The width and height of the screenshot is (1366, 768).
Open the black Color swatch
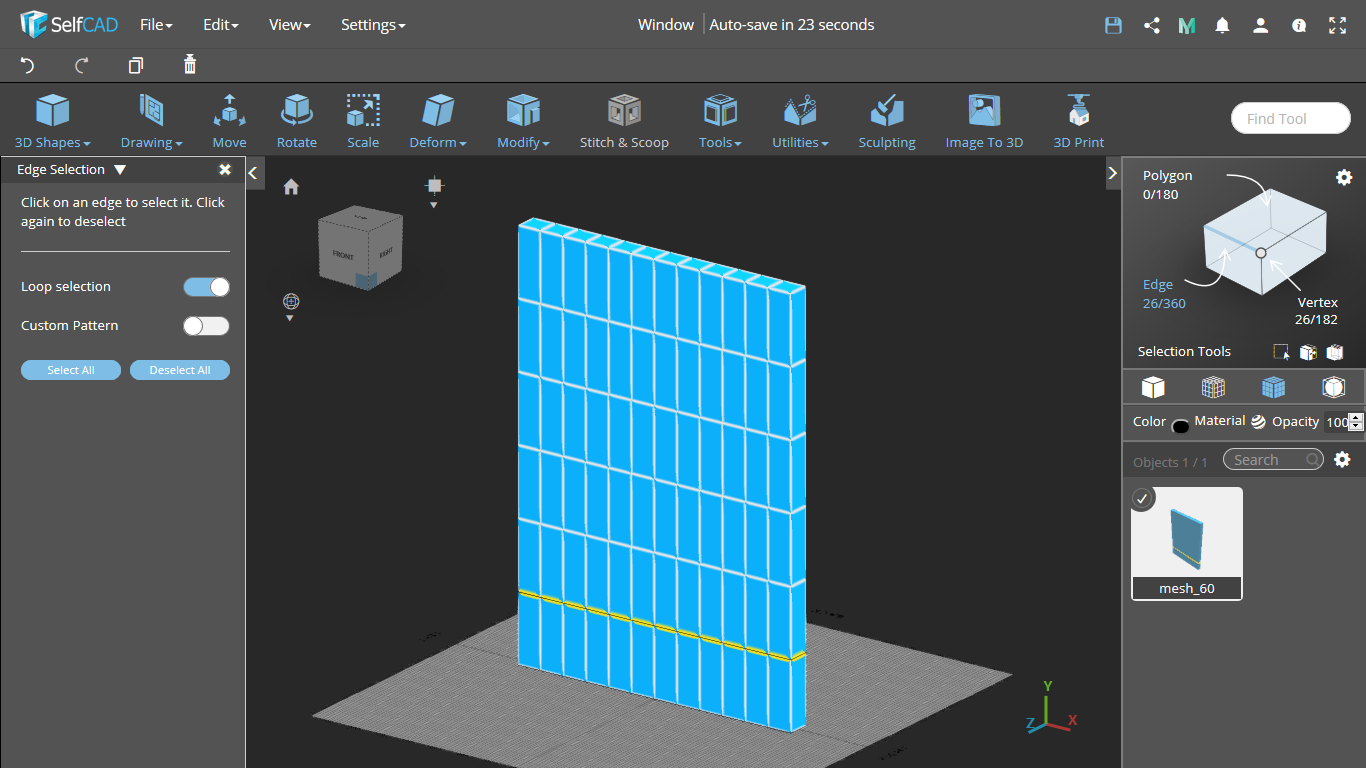(x=1180, y=427)
